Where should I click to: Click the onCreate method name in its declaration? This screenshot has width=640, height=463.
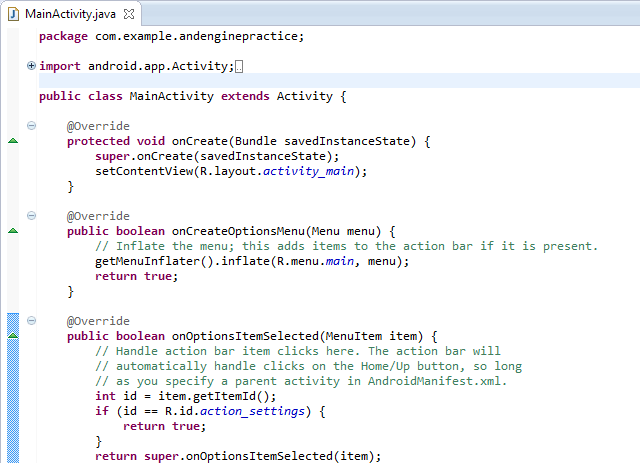(x=200, y=141)
